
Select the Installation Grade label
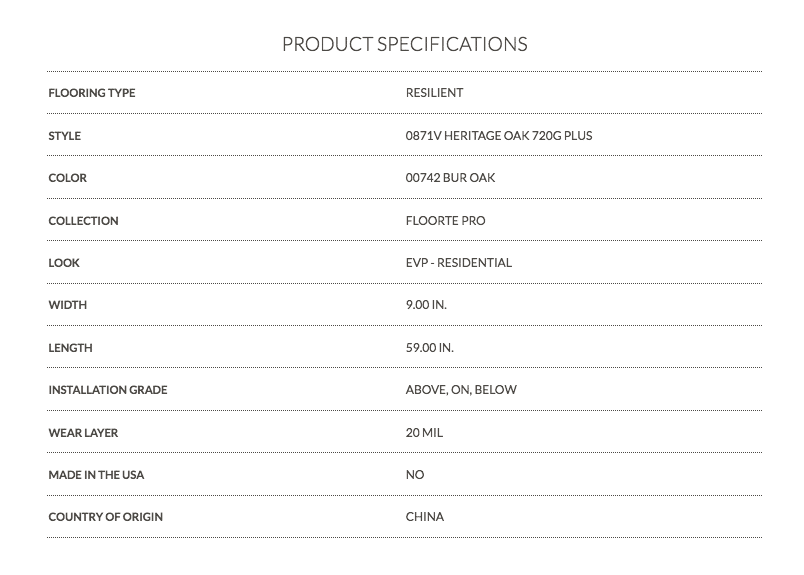pyautogui.click(x=108, y=390)
